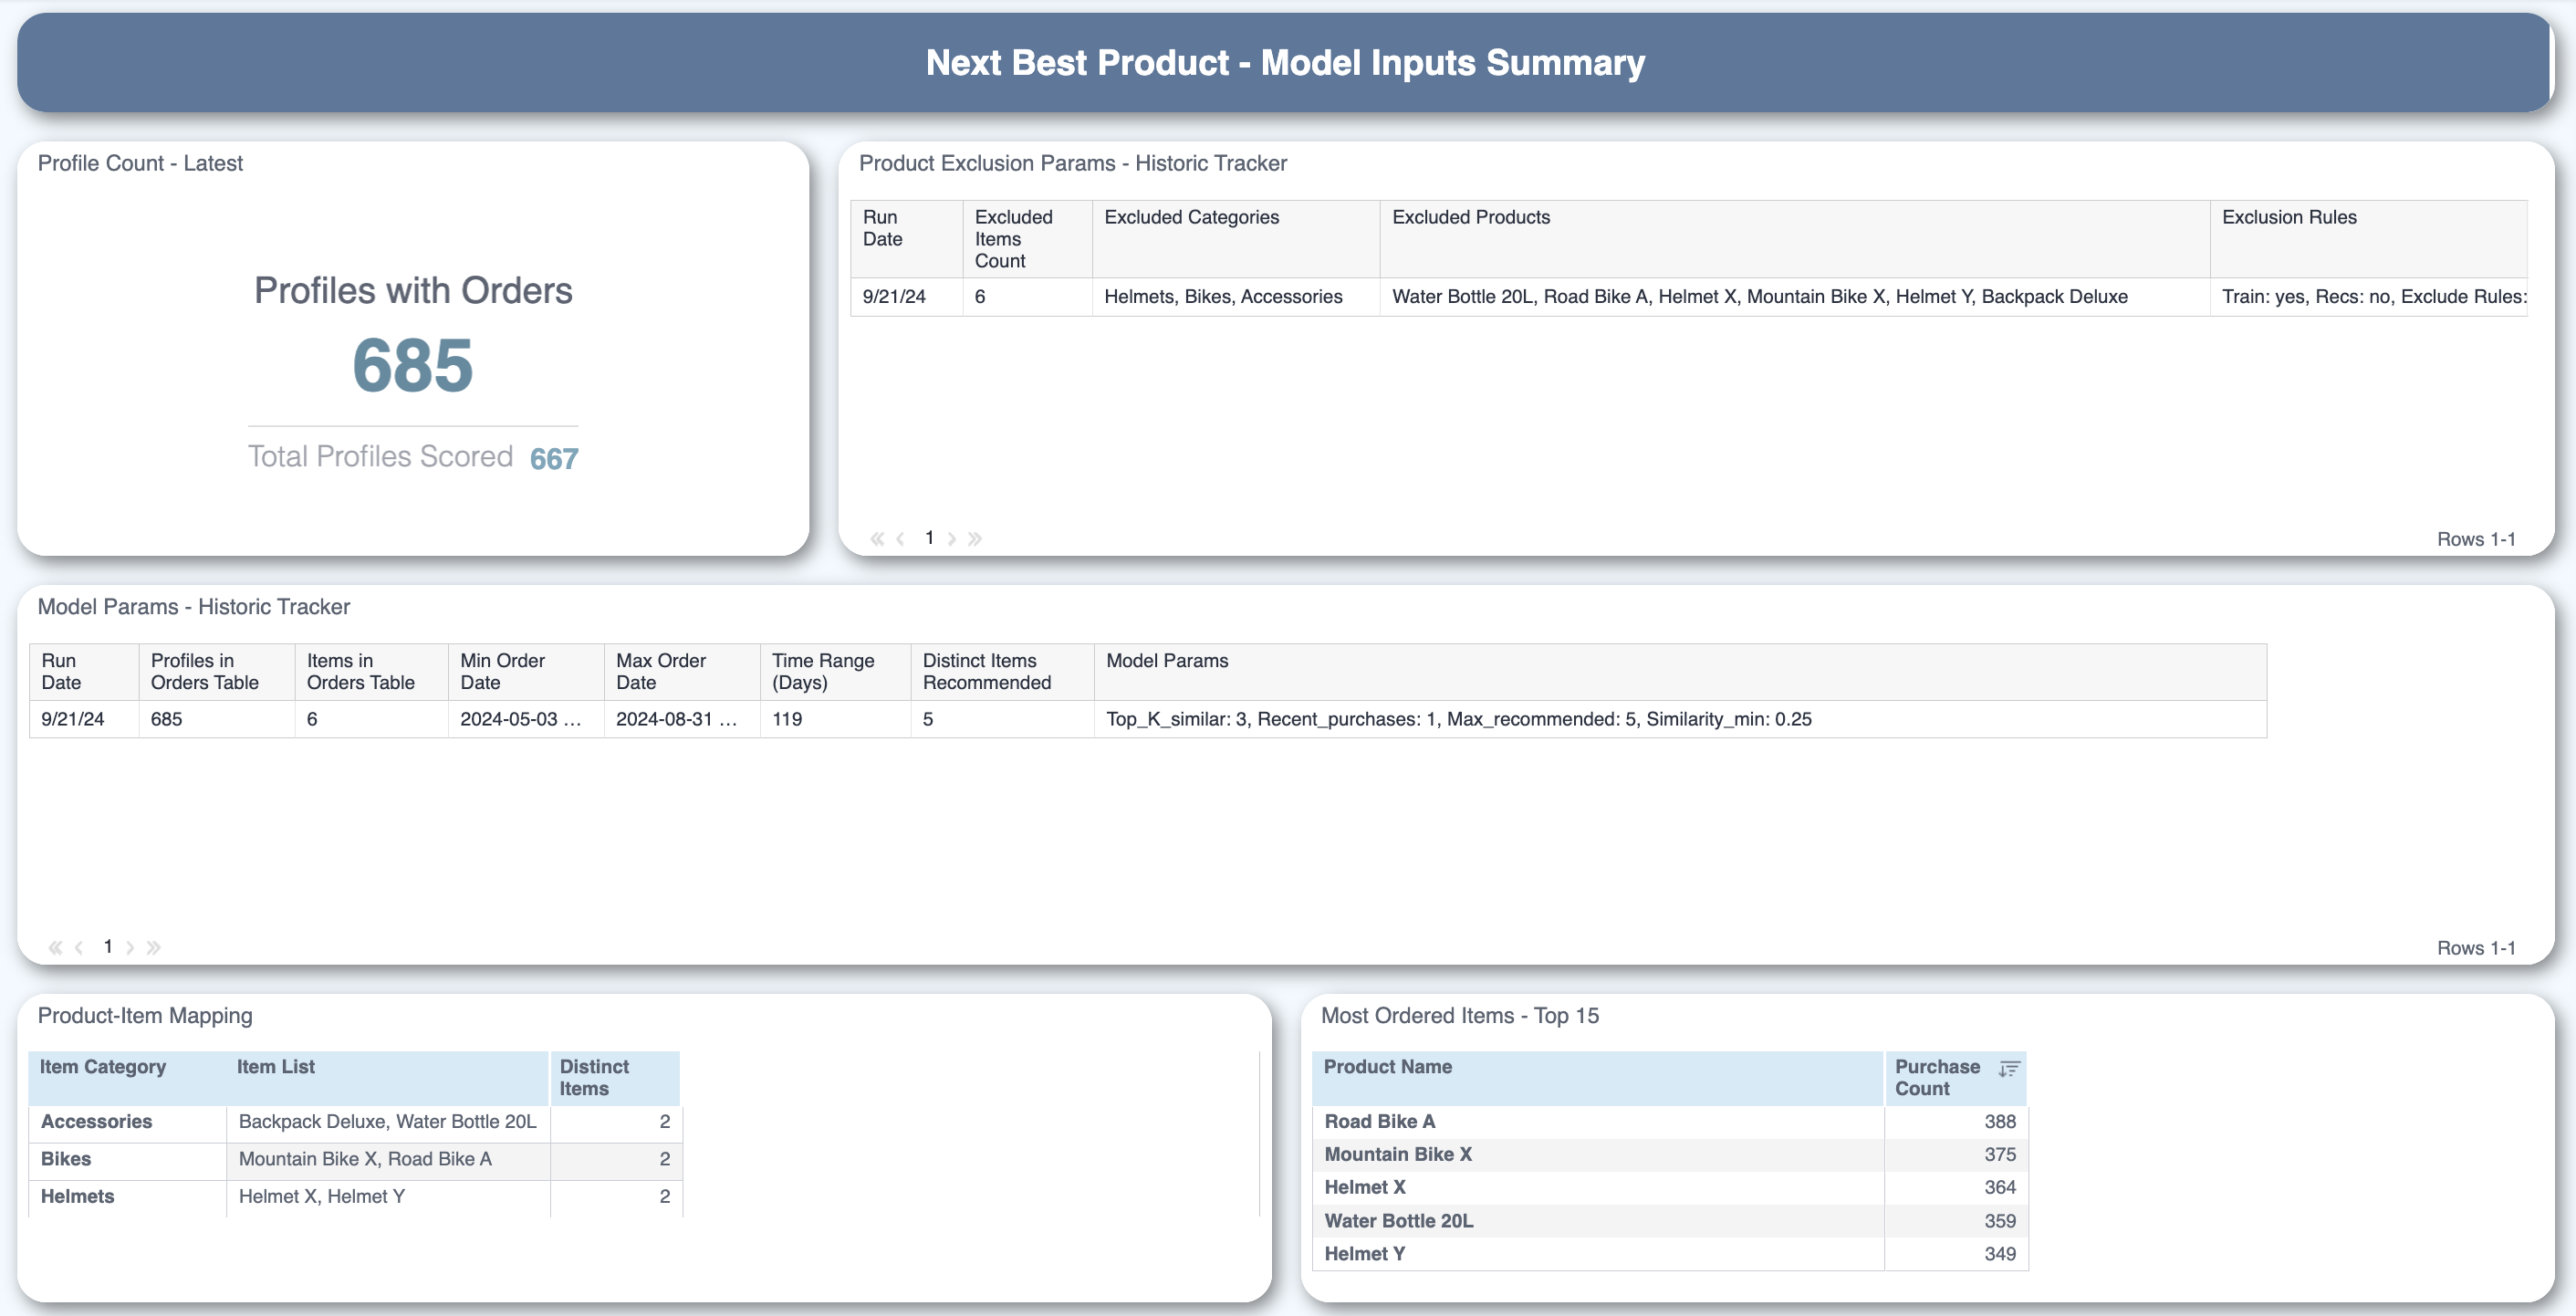
Task: Sort by Product Name column header
Action: coord(1387,1067)
